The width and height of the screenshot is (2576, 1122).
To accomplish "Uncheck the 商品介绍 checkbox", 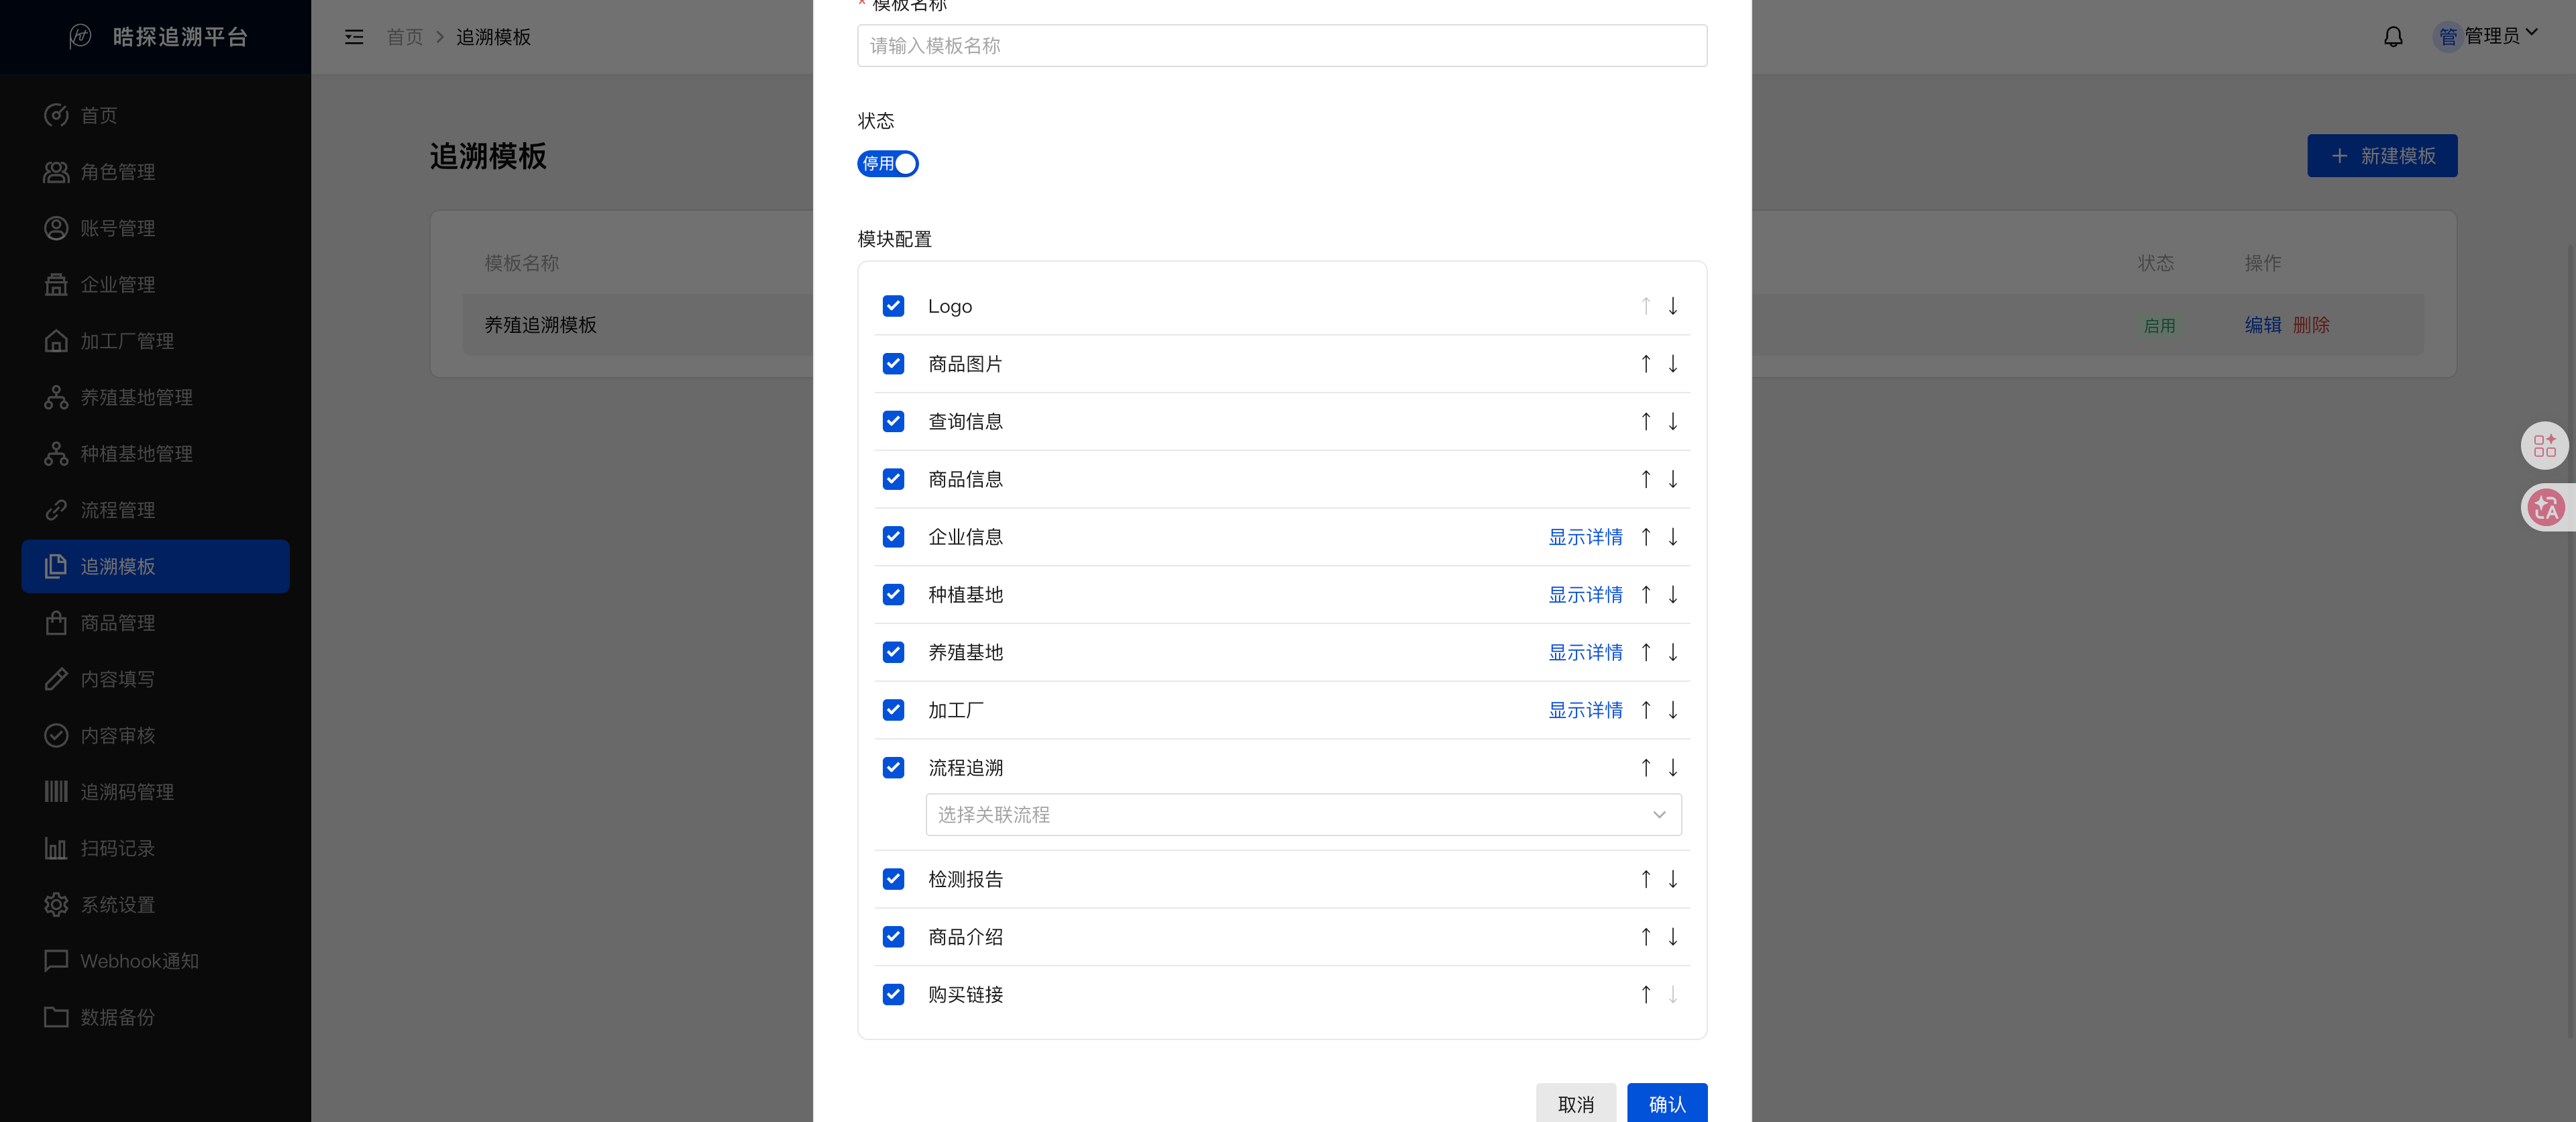I will tap(893, 937).
